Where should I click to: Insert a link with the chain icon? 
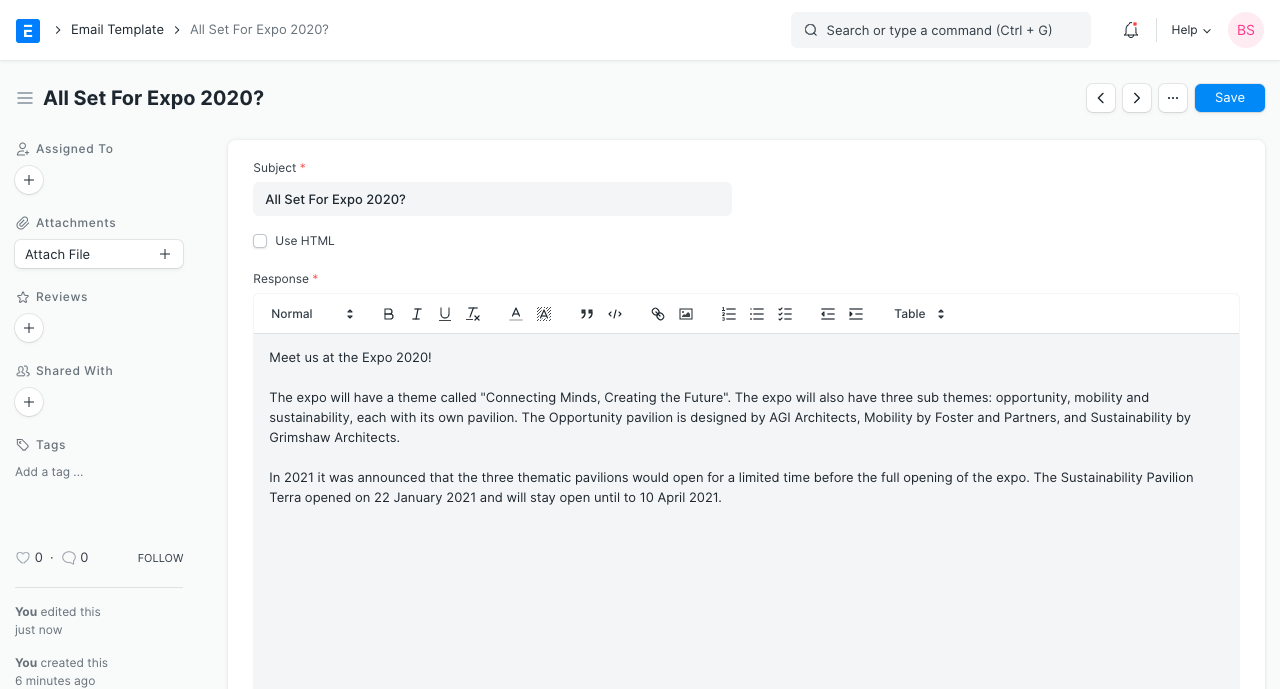(x=657, y=313)
